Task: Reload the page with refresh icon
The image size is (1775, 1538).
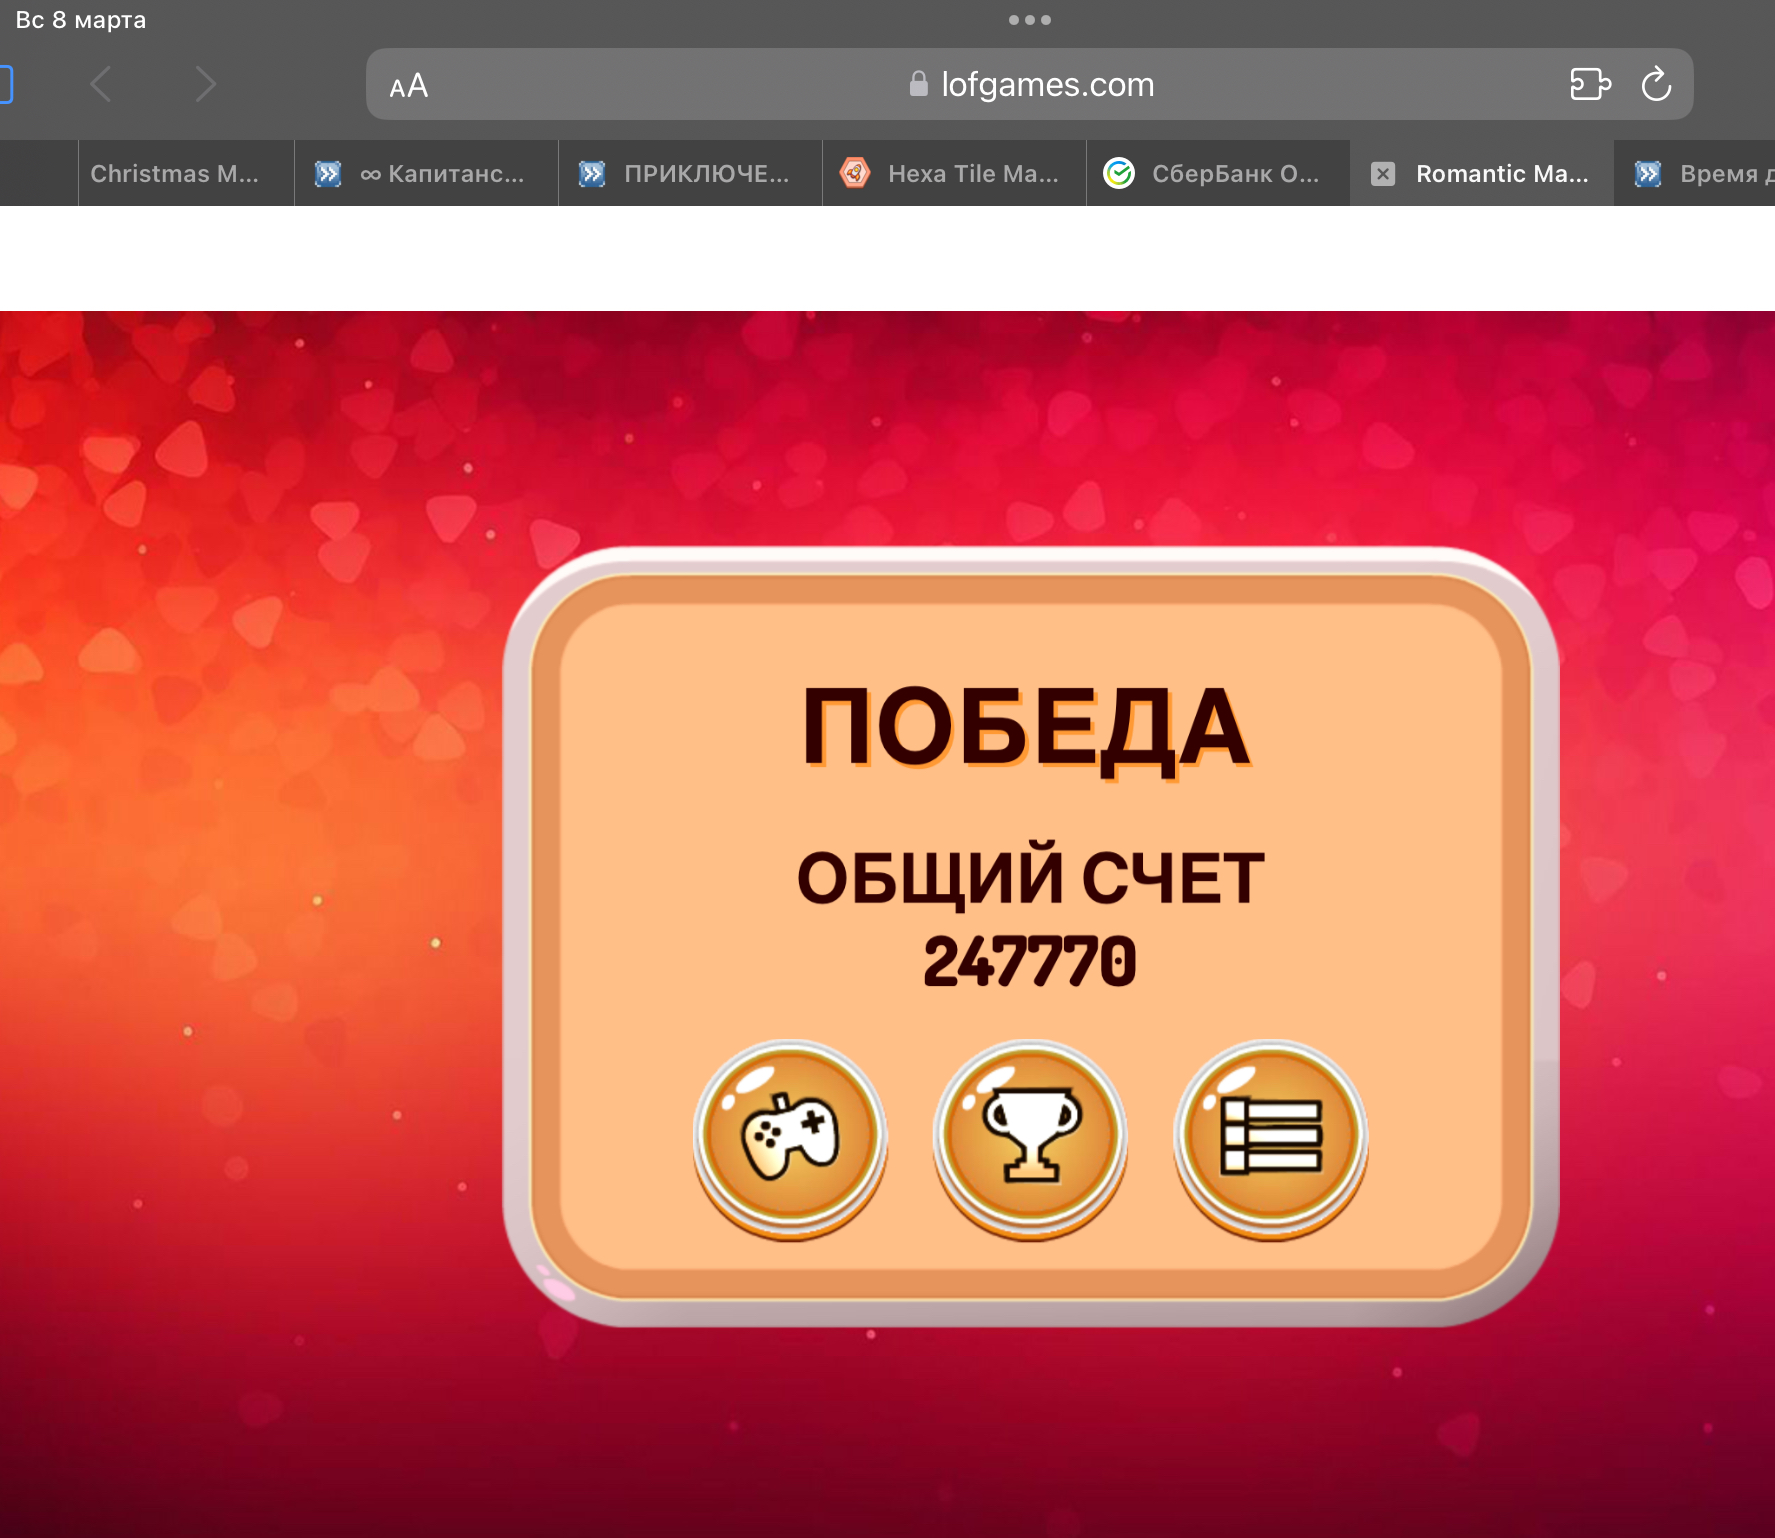Action: [1656, 84]
